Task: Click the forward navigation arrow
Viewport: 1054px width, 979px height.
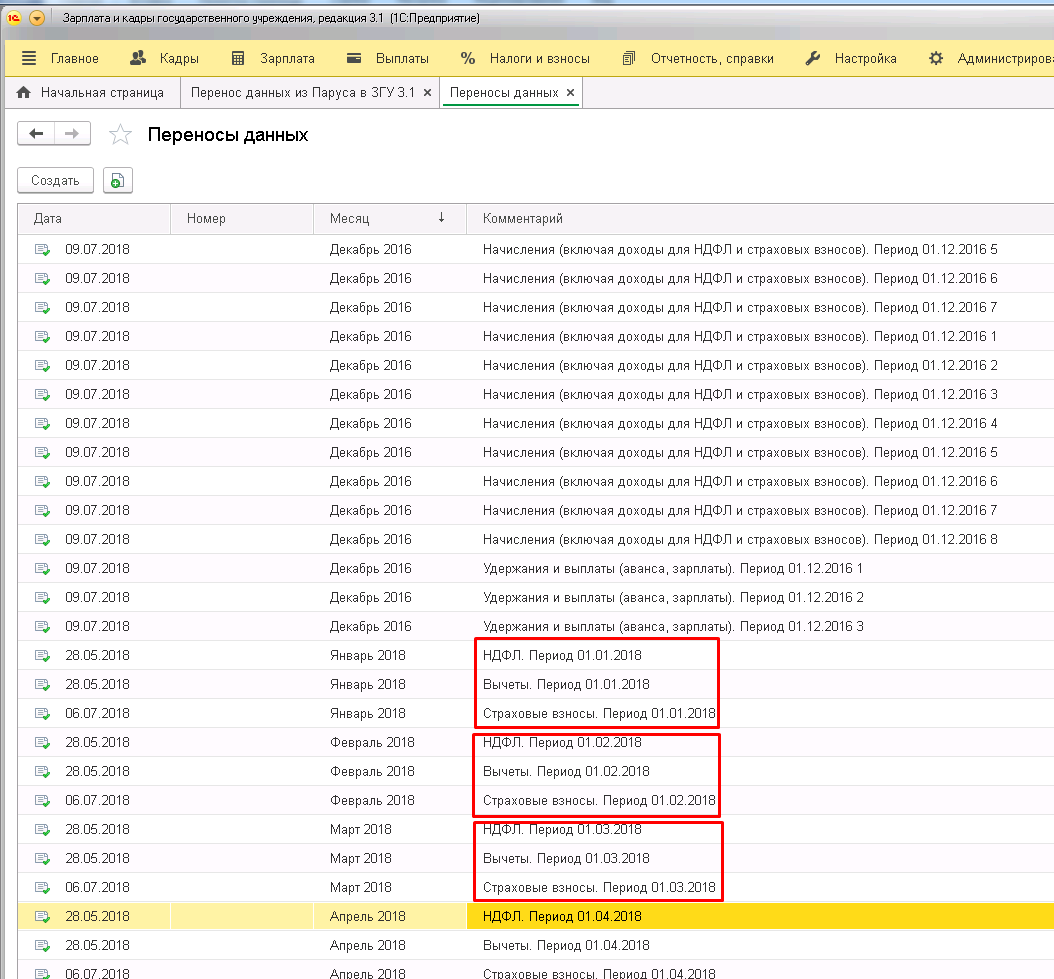Action: pyautogui.click(x=72, y=134)
